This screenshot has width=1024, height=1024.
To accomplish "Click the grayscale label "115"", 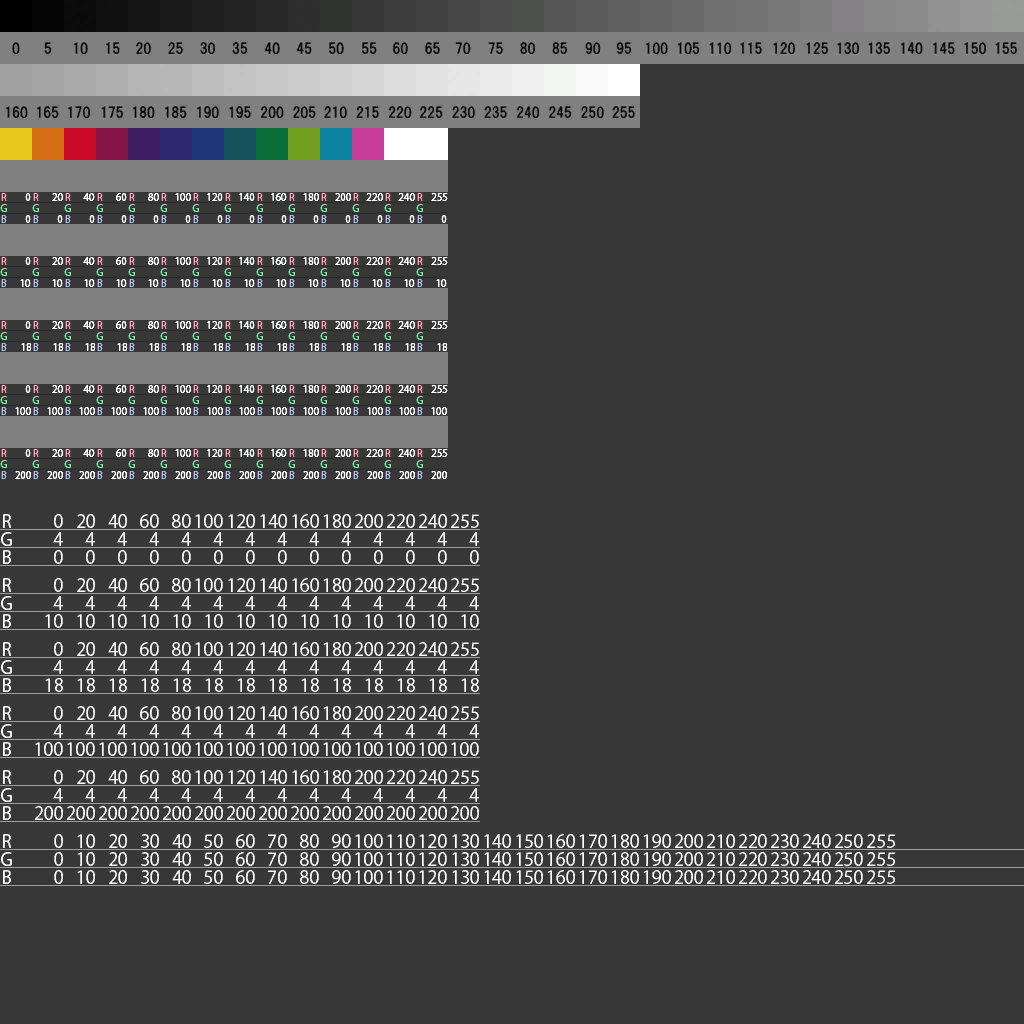I will click(751, 48).
